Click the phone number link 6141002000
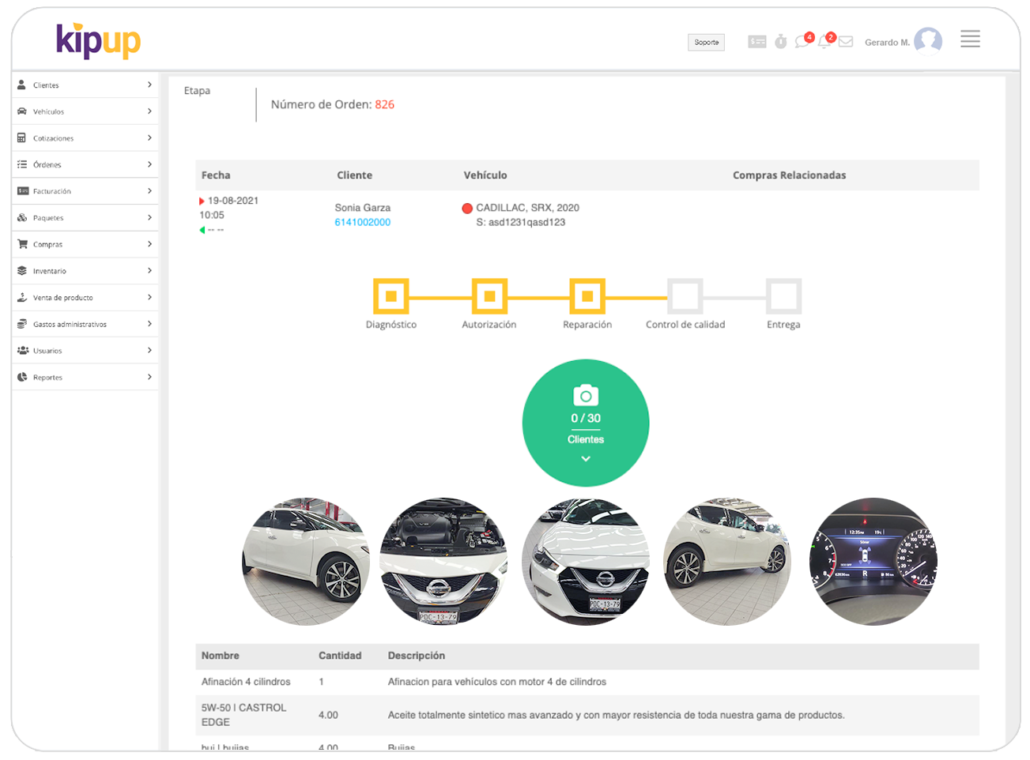Viewport: 1030px width, 760px height. (x=362, y=222)
